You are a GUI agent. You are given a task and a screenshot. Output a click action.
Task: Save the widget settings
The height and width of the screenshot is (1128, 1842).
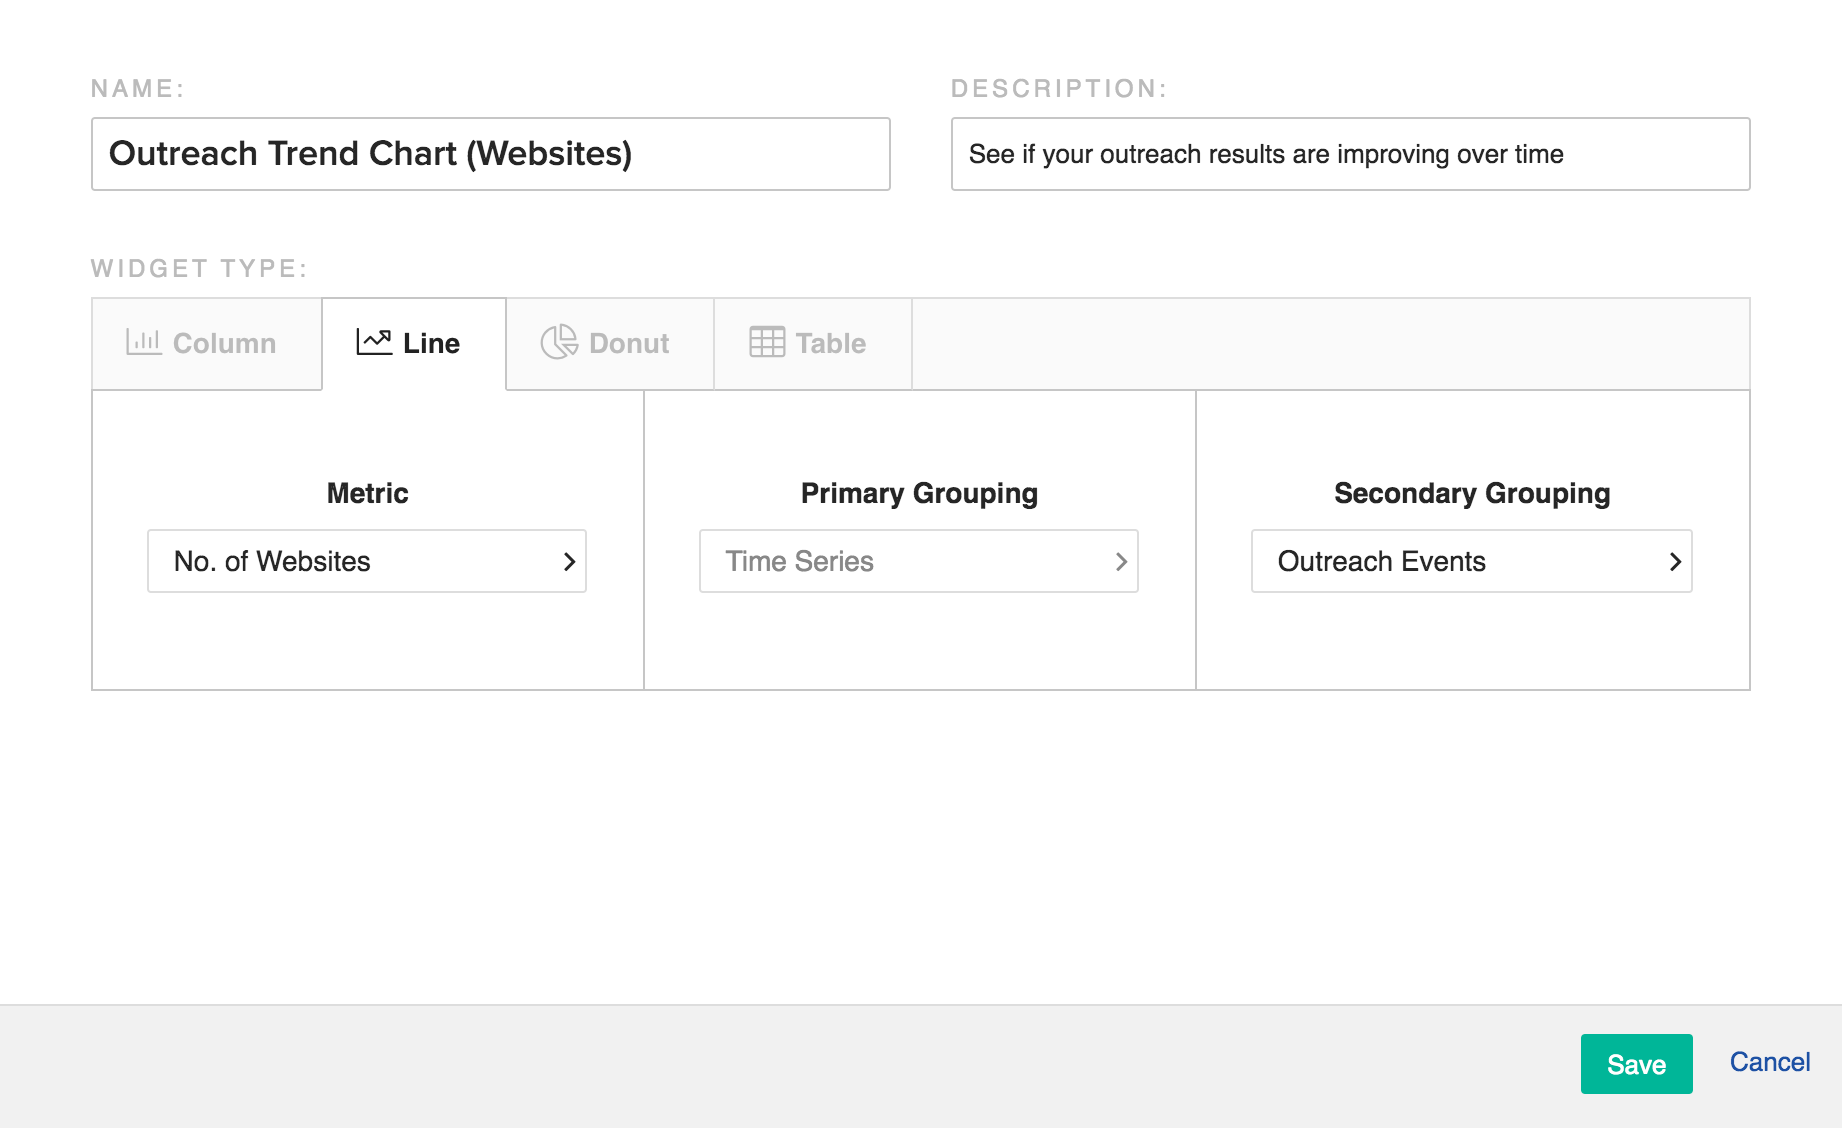pyautogui.click(x=1636, y=1064)
